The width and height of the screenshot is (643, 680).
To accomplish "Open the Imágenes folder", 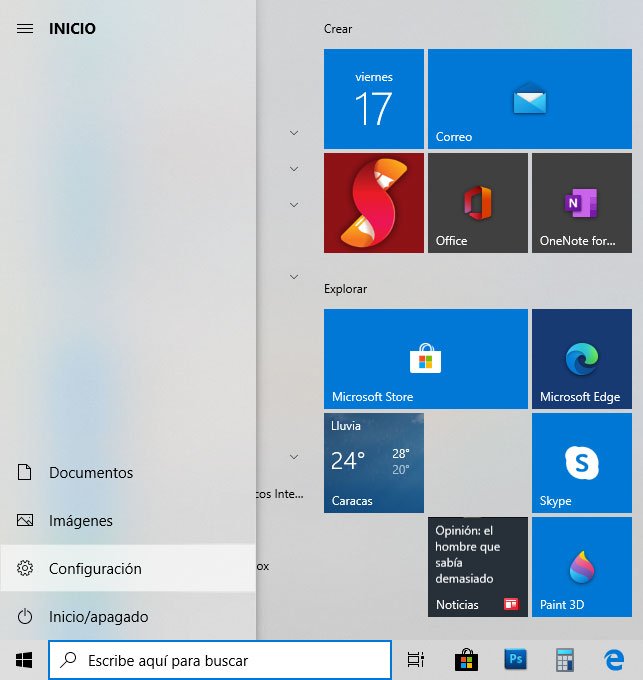I will pos(128,520).
